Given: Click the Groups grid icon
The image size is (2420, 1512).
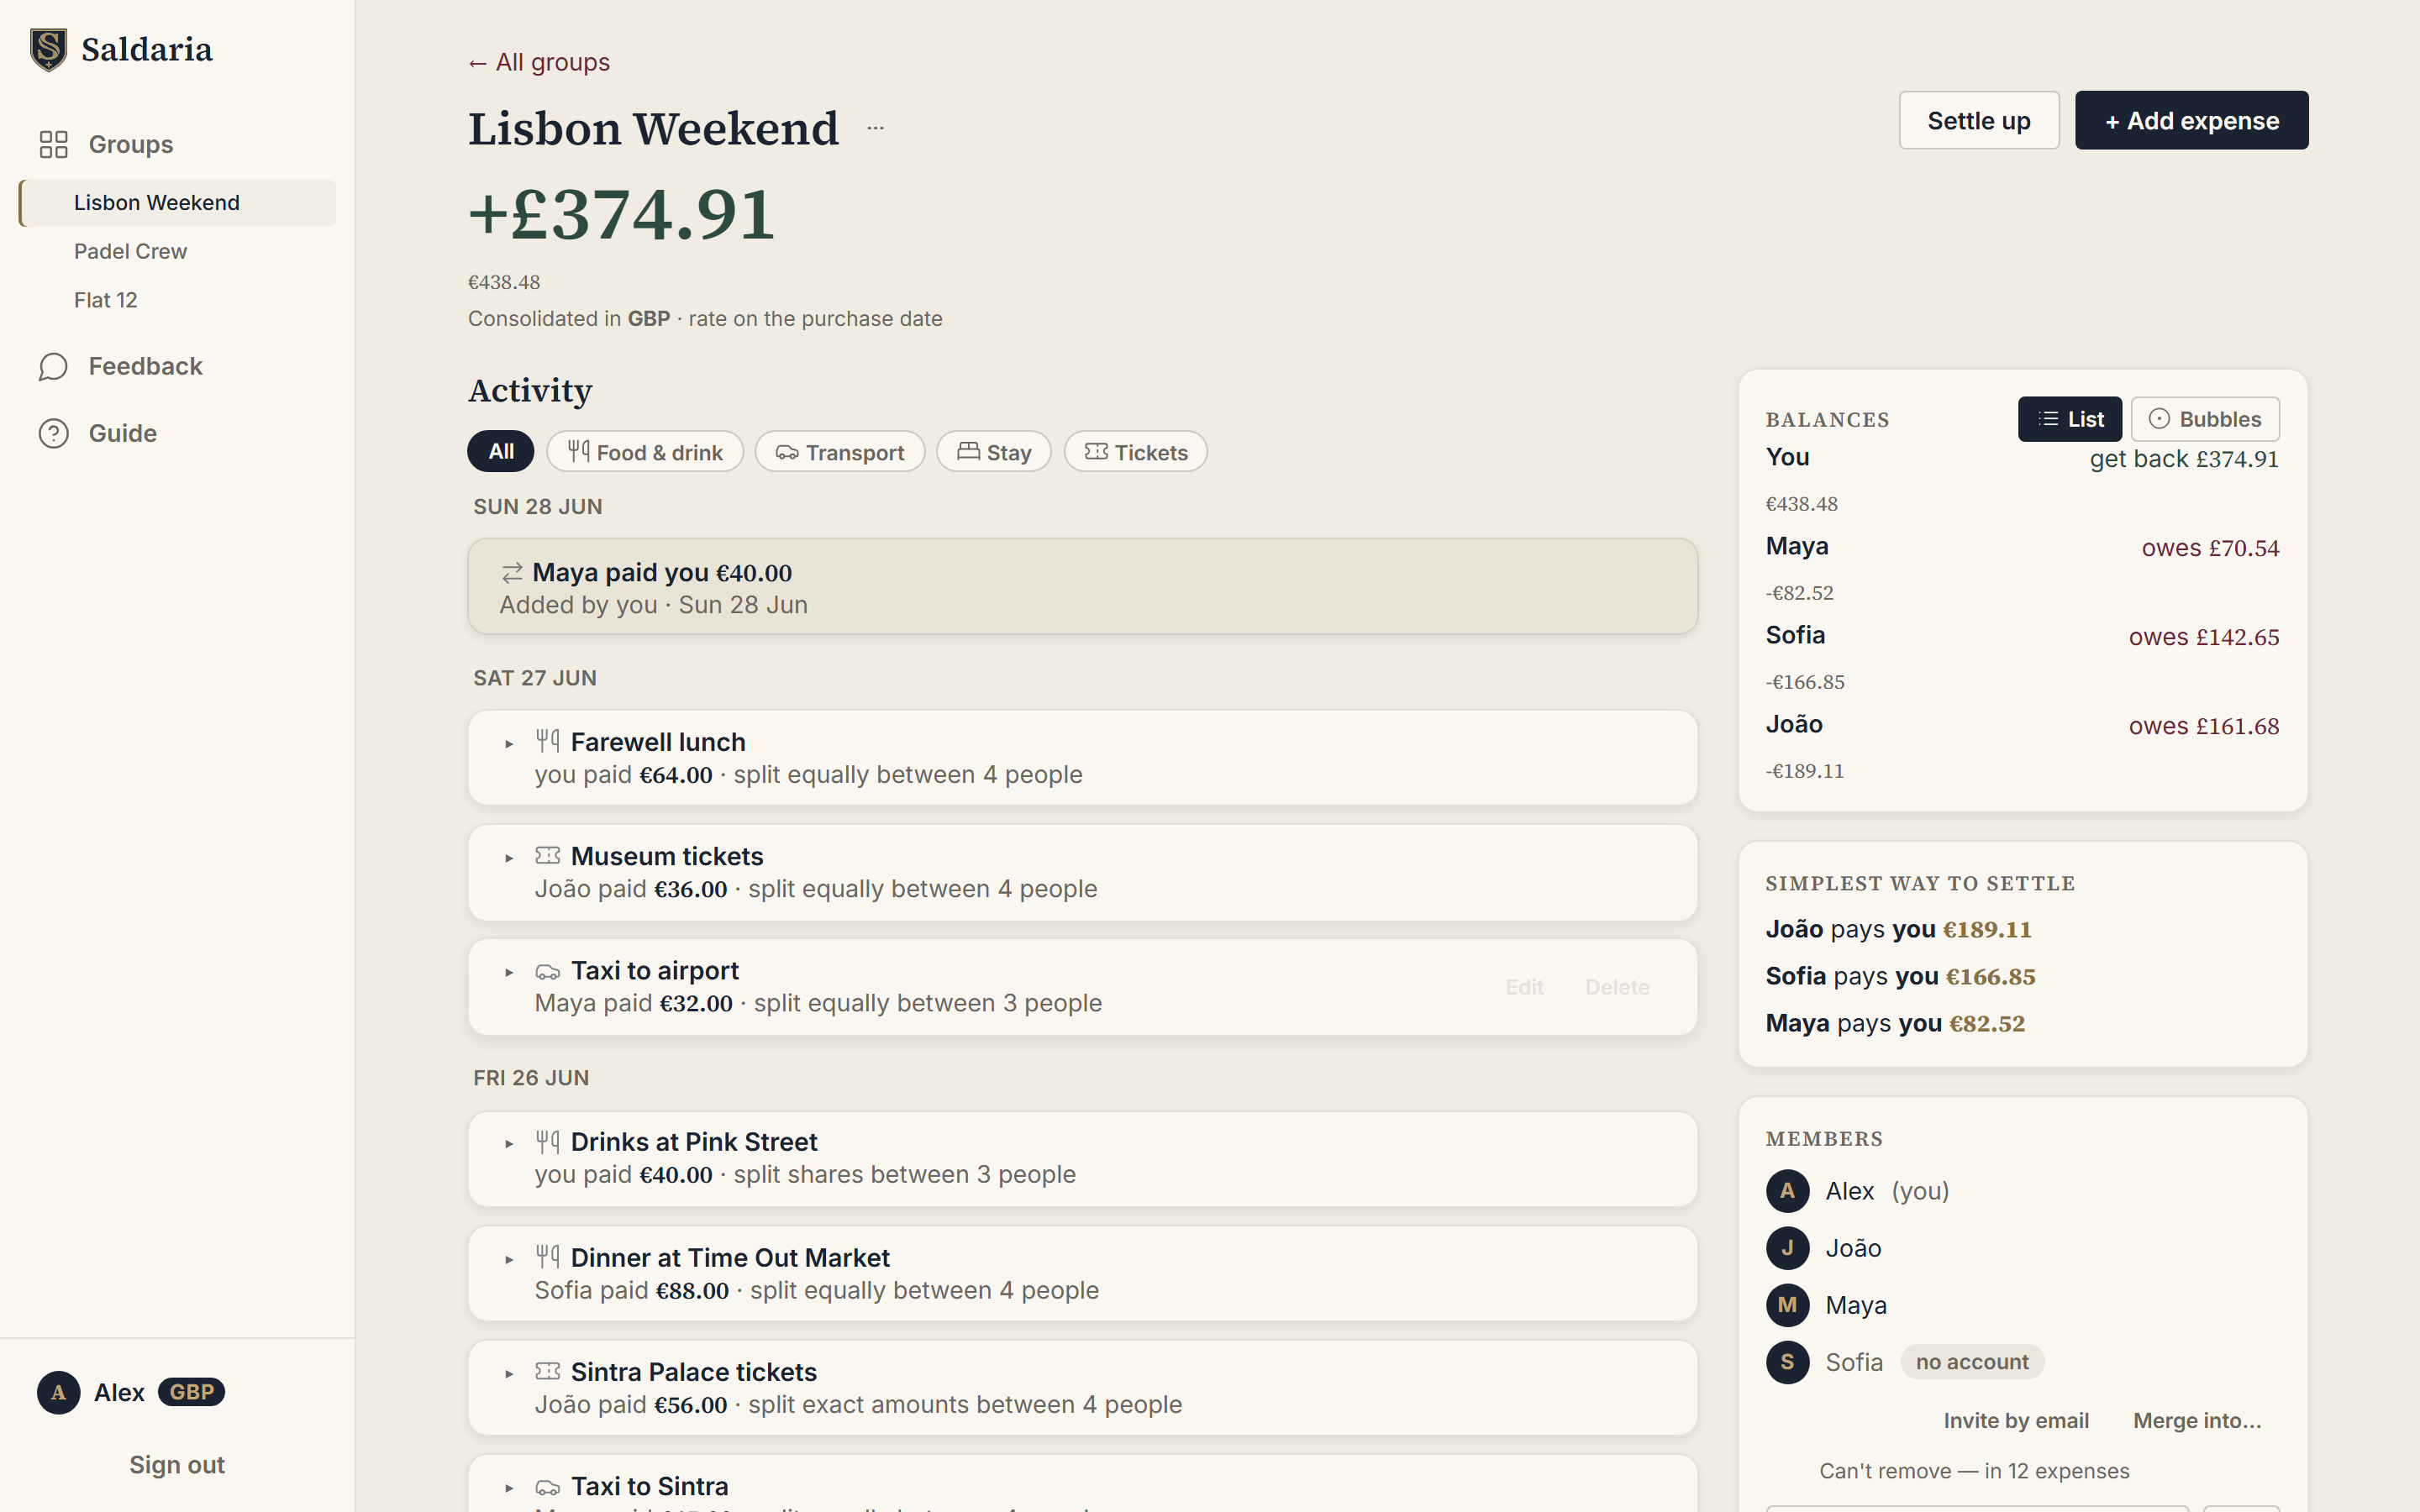Looking at the screenshot, I should (53, 144).
